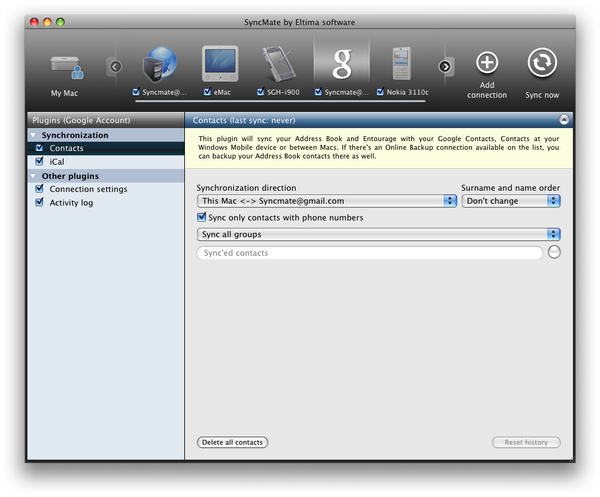The height and width of the screenshot is (497, 600).
Task: Select the iCal plugin row
Action: 106,161
